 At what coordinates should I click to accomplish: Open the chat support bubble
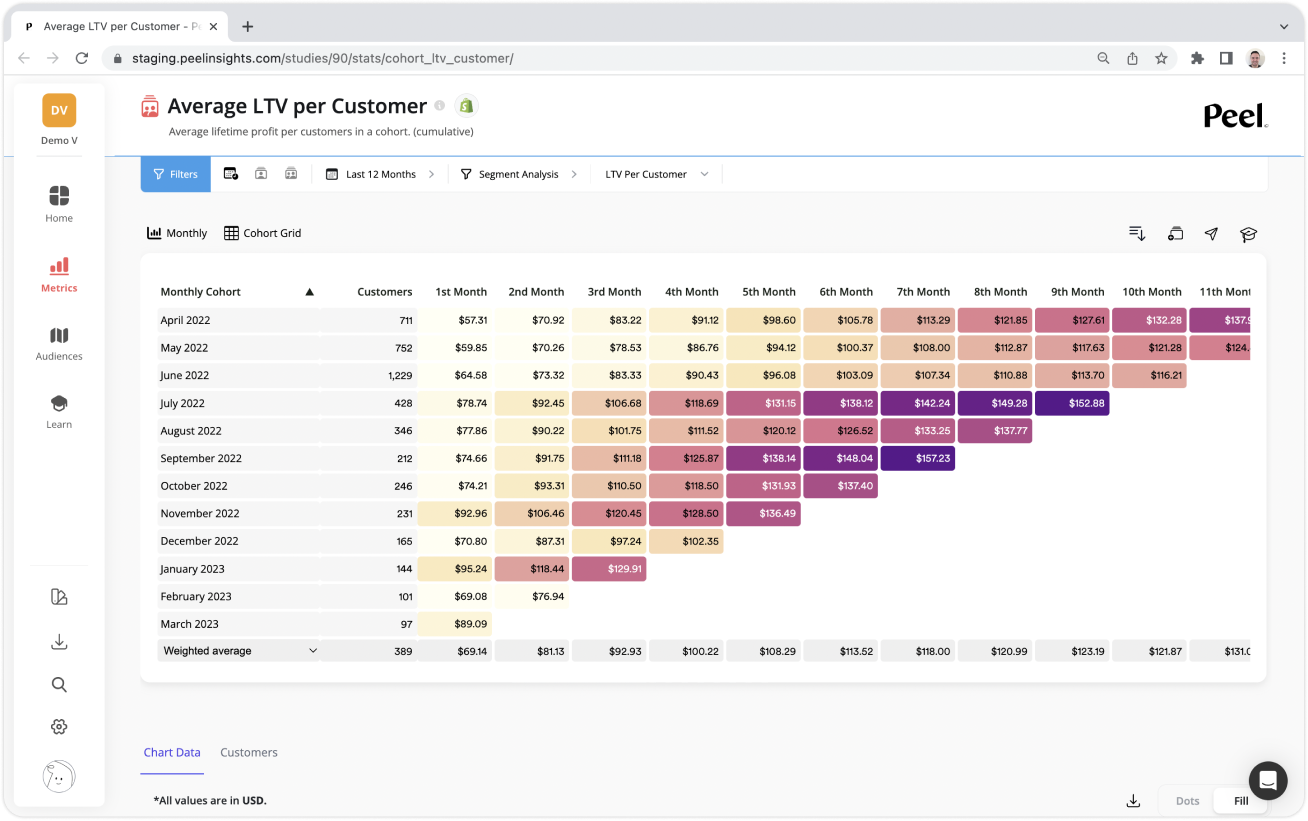click(1268, 781)
